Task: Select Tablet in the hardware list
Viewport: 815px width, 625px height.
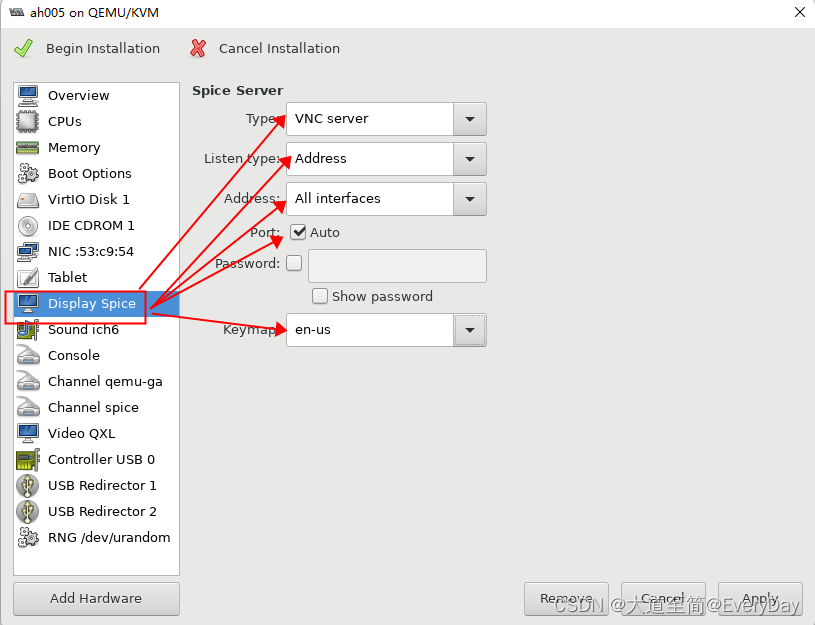Action: point(97,278)
